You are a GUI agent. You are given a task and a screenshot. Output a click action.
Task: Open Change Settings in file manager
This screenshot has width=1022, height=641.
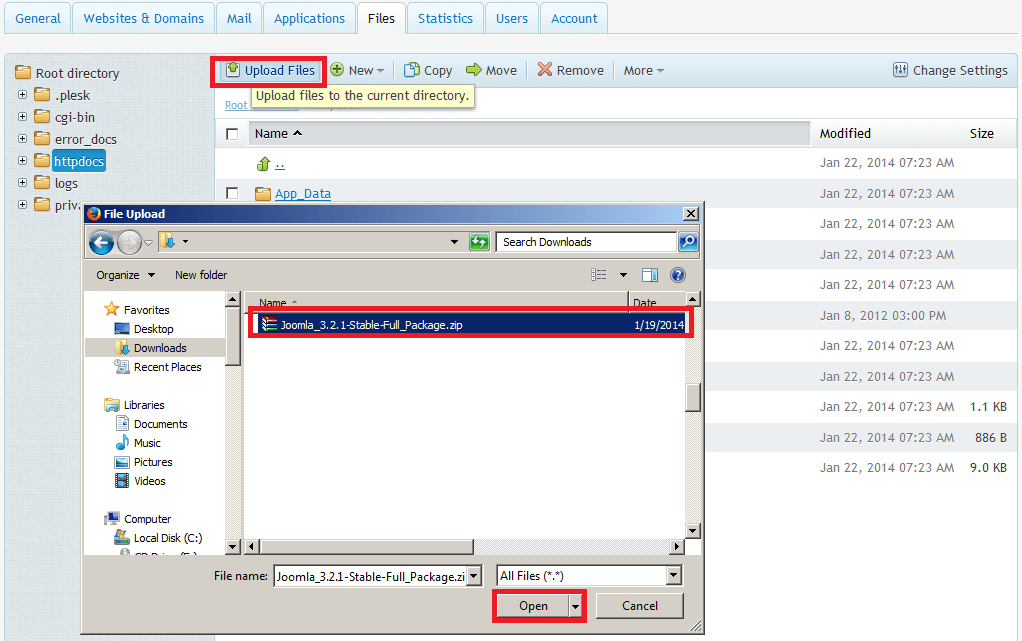(x=949, y=70)
